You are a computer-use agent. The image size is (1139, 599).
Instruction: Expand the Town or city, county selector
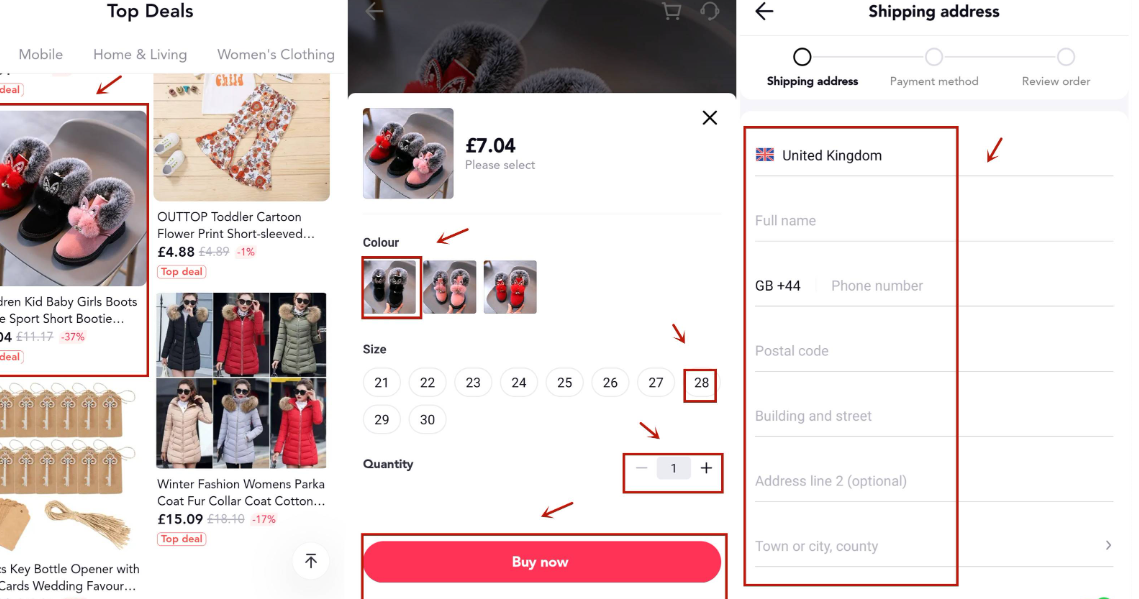coord(934,546)
